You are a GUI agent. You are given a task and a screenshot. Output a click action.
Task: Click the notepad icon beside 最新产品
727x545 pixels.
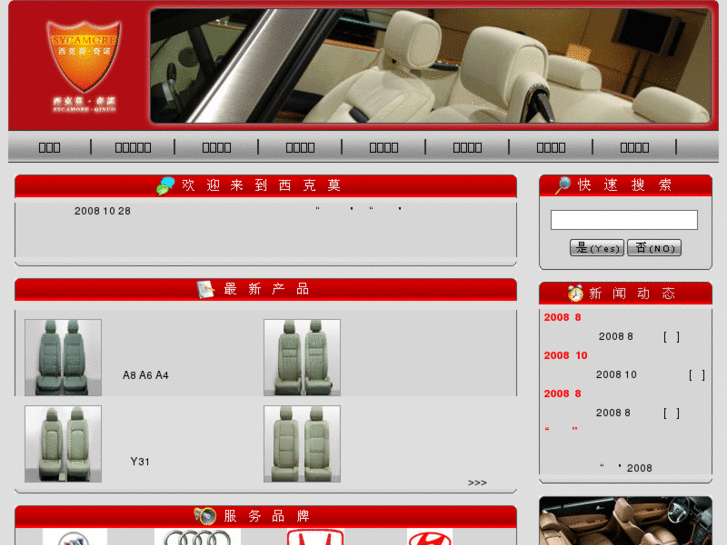[x=205, y=289]
